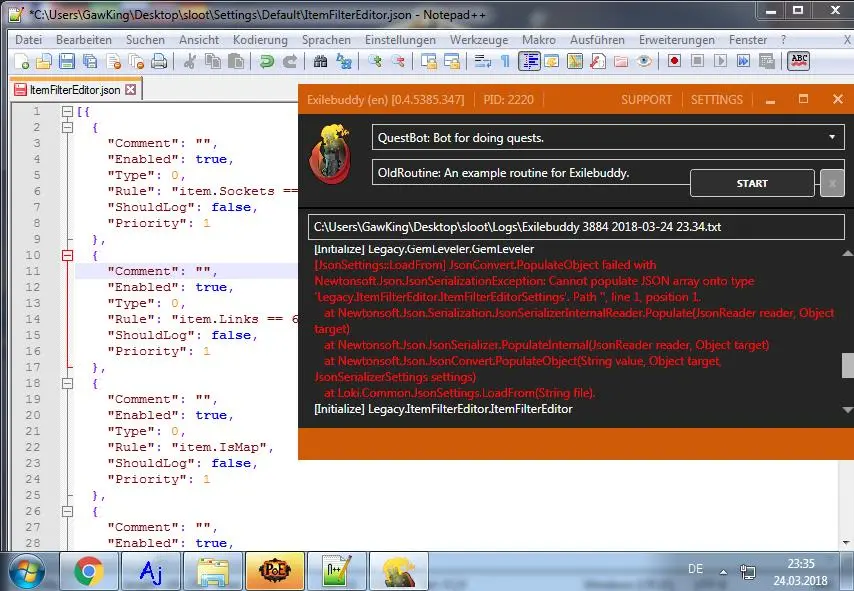854x591 pixels.
Task: Collapse the code fold at line 10
Action: [67, 255]
